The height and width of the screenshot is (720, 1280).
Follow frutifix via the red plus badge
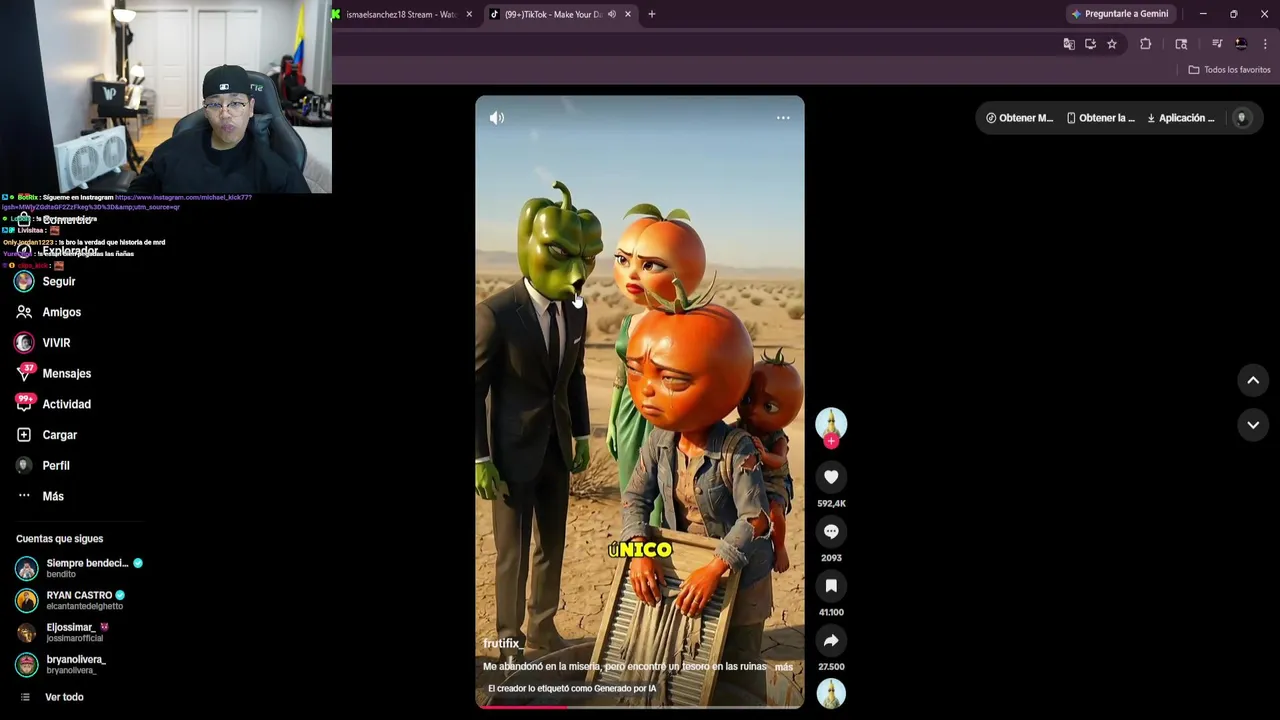[831, 441]
